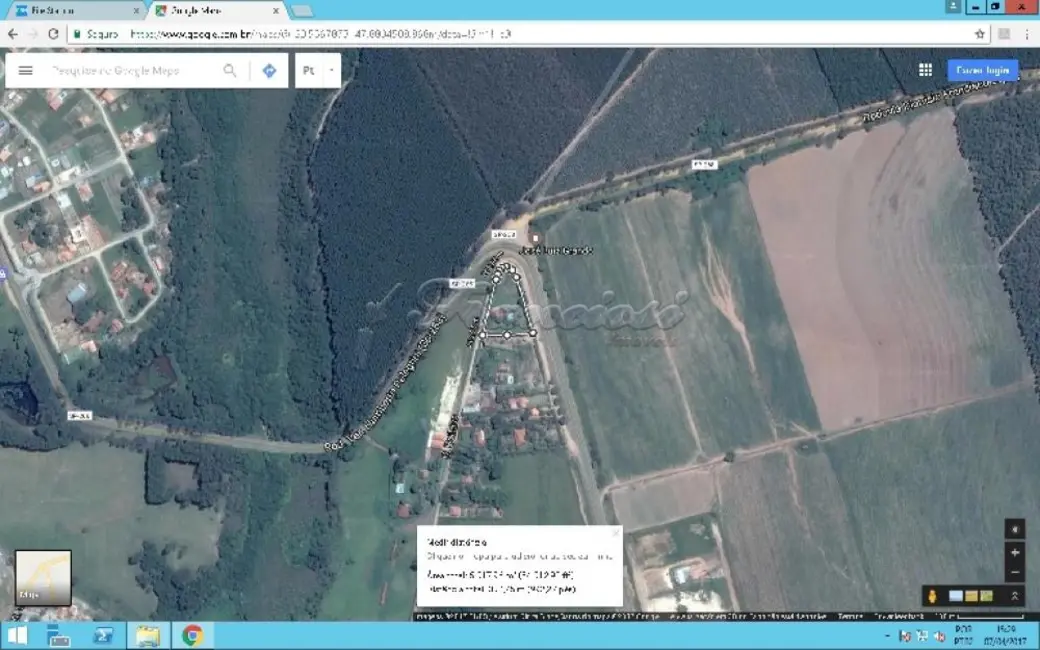Close the measure distance popup

point(615,533)
